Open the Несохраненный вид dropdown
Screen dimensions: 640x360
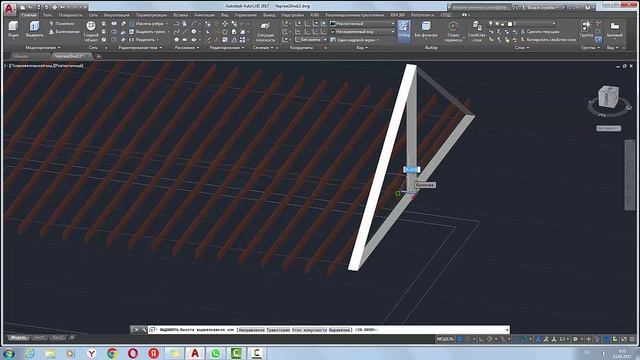[362, 31]
